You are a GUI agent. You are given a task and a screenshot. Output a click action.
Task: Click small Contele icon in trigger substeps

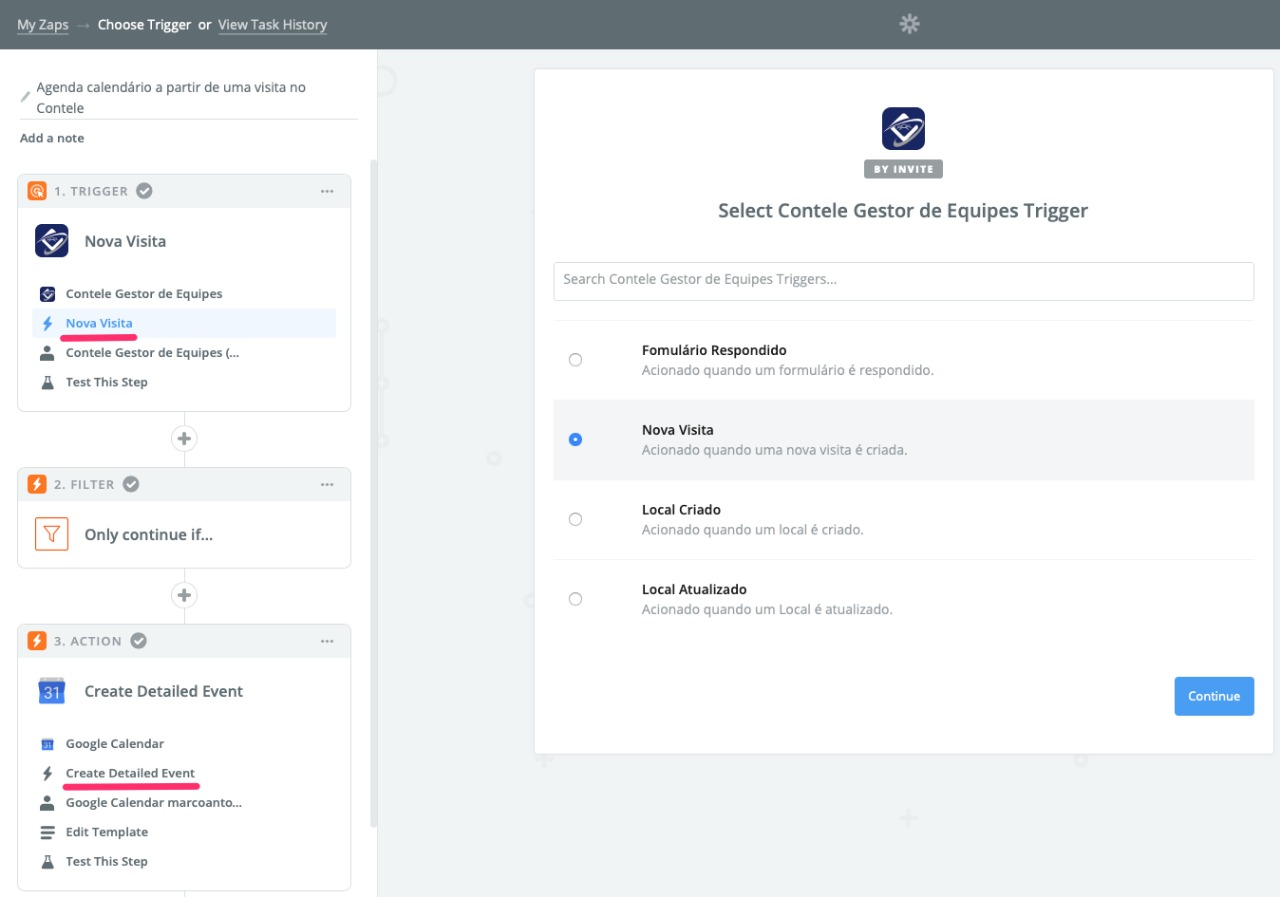(x=47, y=294)
